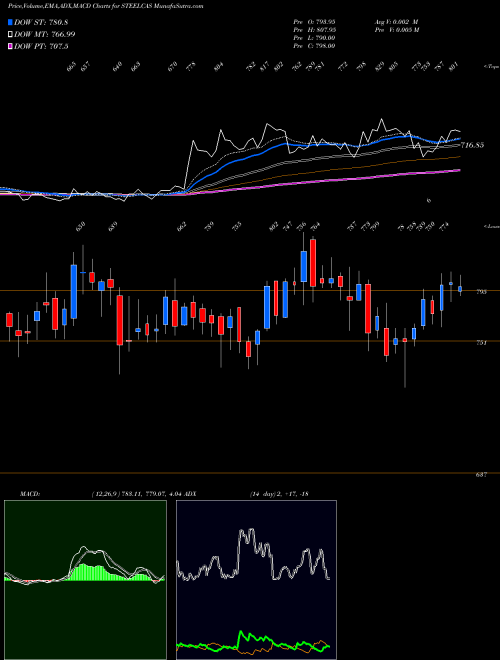The width and height of the screenshot is (500, 660).
Task: Click the 'Pre H: 807.95' high value
Action: pos(314,30)
